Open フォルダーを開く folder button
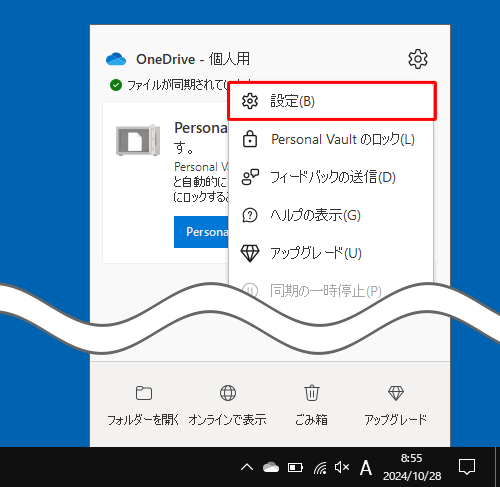500x487 pixels. (x=143, y=406)
